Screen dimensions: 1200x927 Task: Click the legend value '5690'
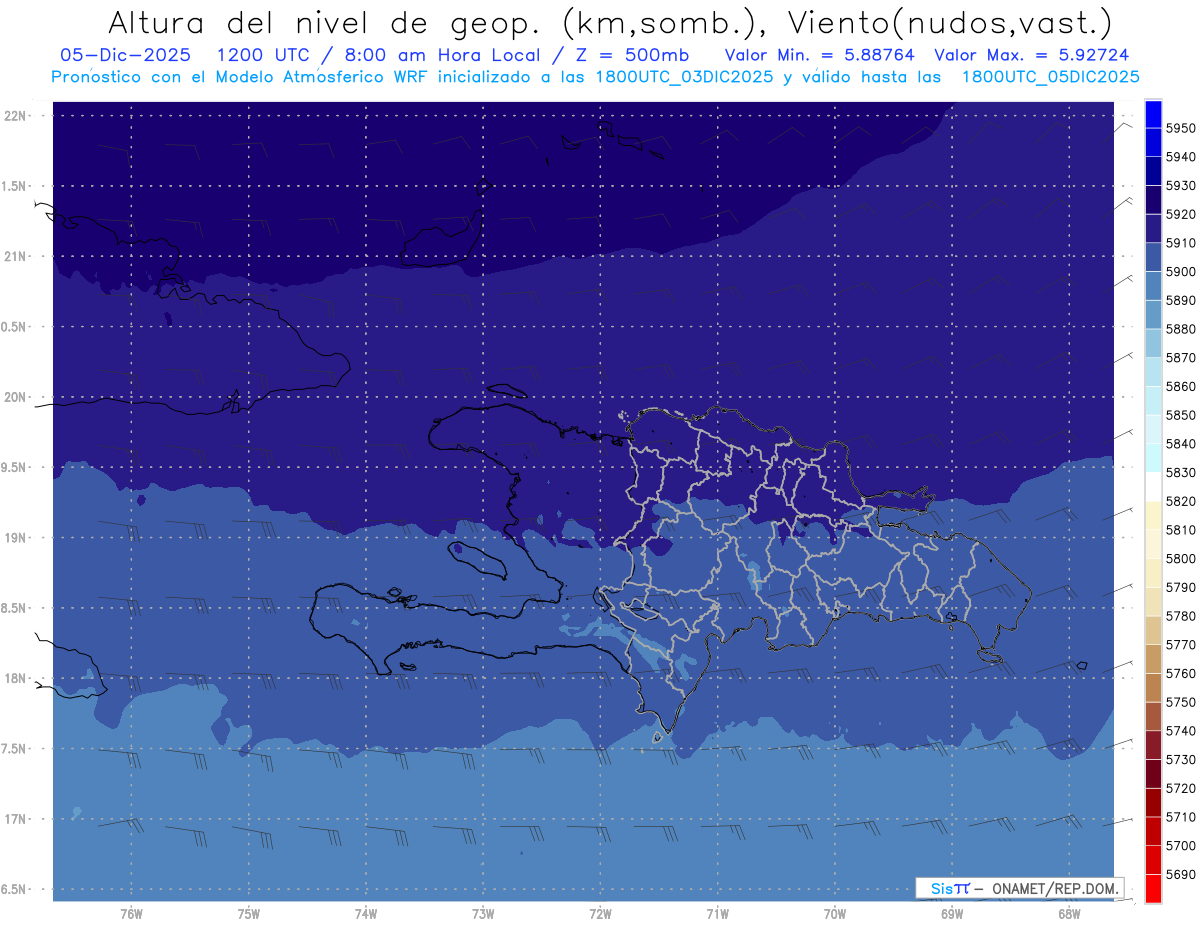coord(1181,874)
